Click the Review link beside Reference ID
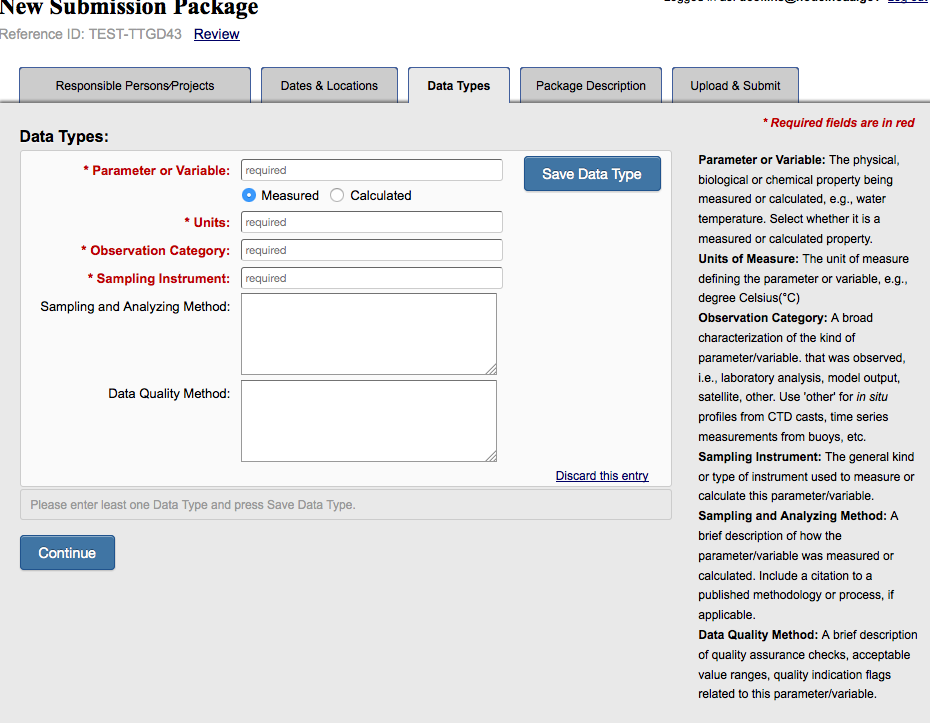Screen dimensions: 930x723 coord(217,34)
